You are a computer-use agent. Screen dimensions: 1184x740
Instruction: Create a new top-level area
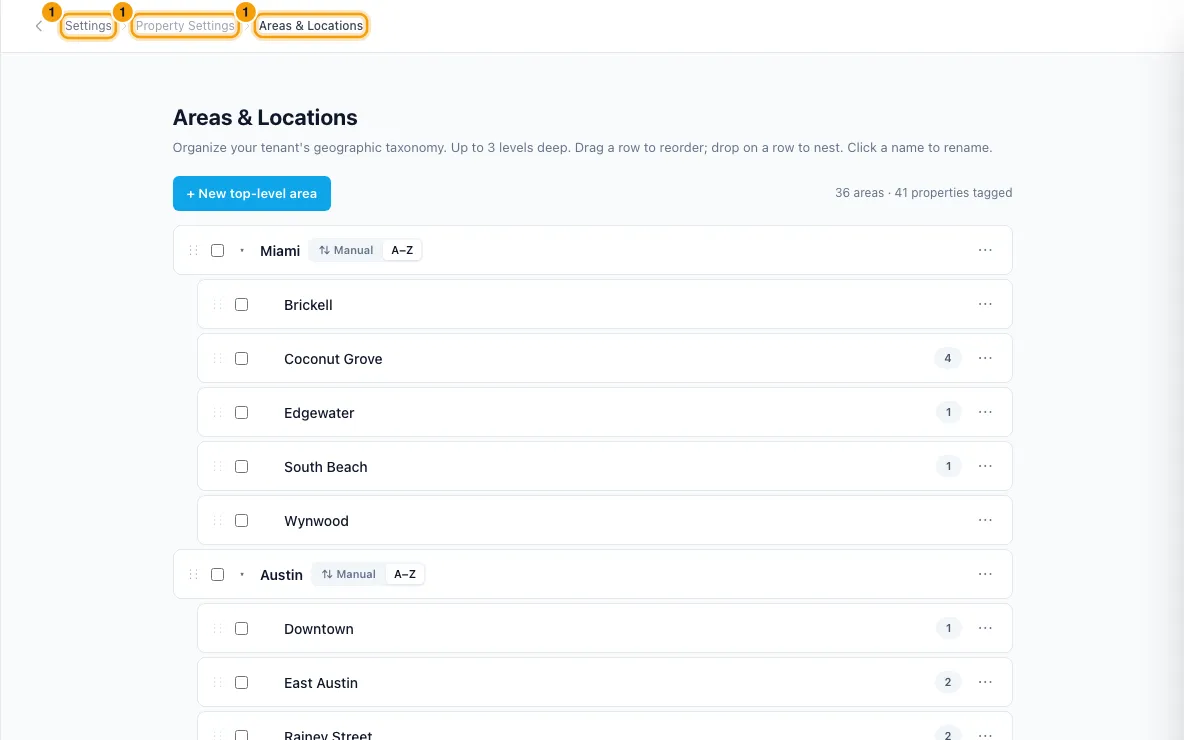pos(251,193)
